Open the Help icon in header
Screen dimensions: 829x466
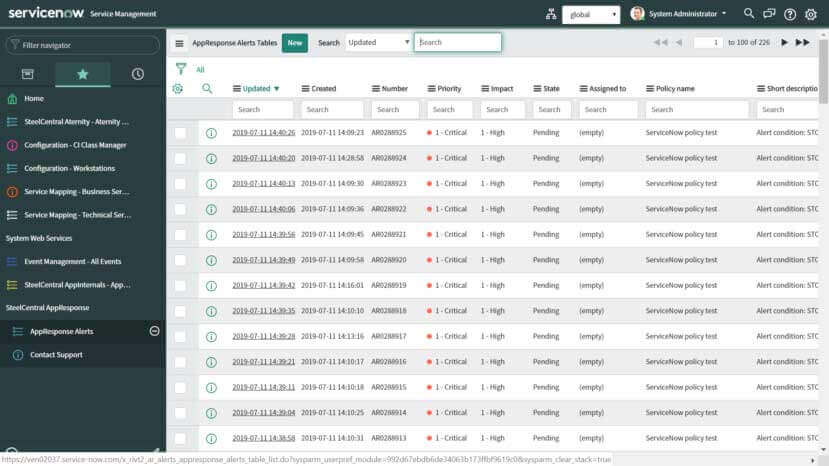[790, 14]
